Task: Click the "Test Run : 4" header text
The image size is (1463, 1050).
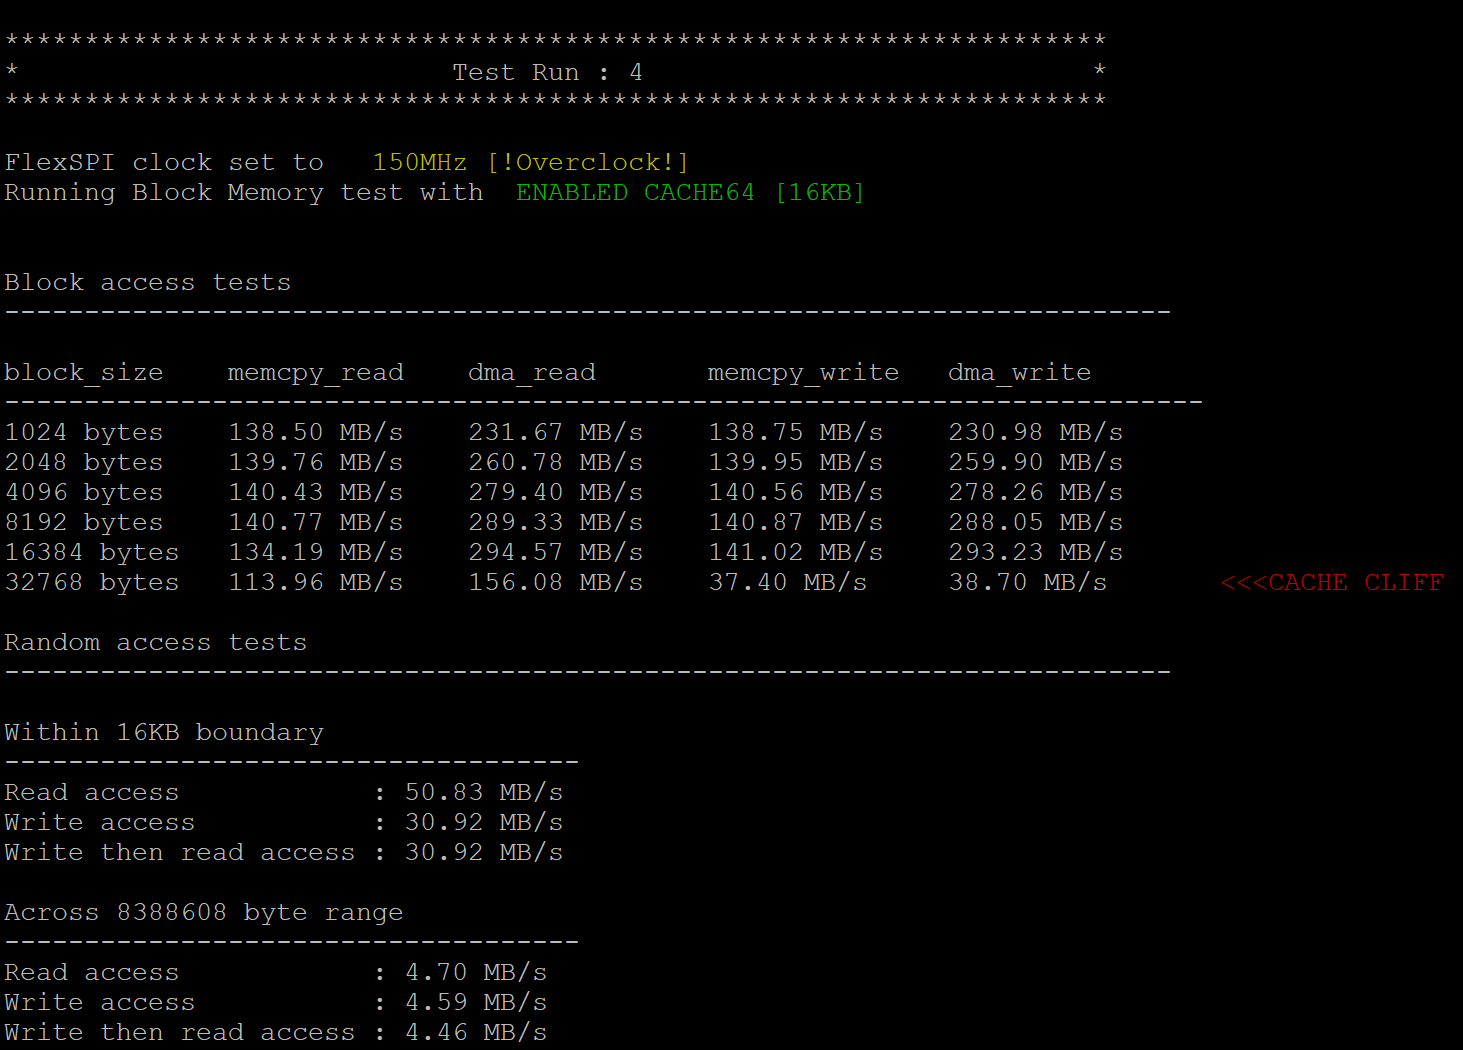Action: pos(547,73)
